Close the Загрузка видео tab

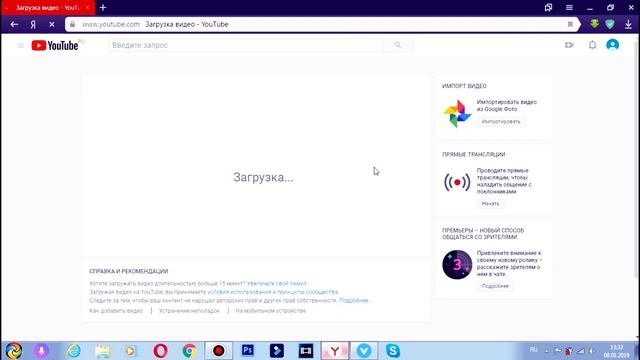(x=87, y=8)
